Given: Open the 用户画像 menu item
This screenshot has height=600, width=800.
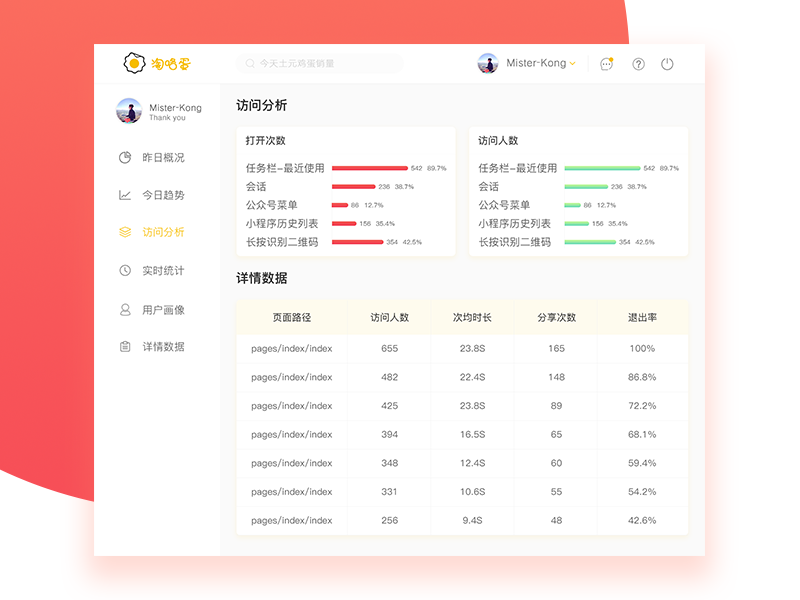Looking at the screenshot, I should 163,310.
